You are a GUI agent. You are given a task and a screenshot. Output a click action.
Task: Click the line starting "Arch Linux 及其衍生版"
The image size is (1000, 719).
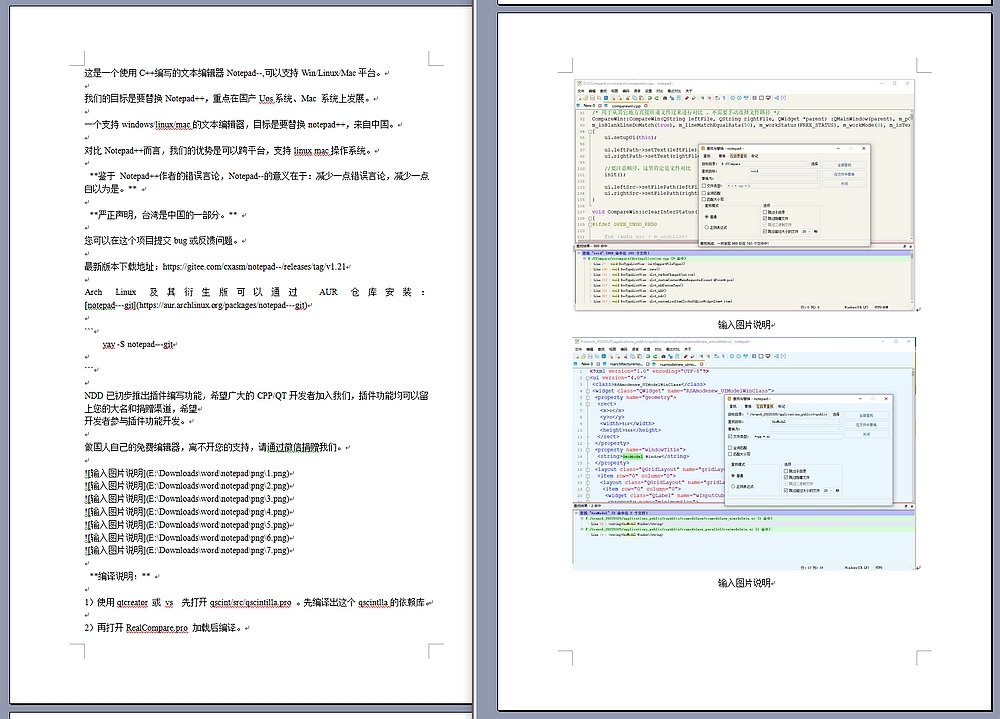(256, 292)
